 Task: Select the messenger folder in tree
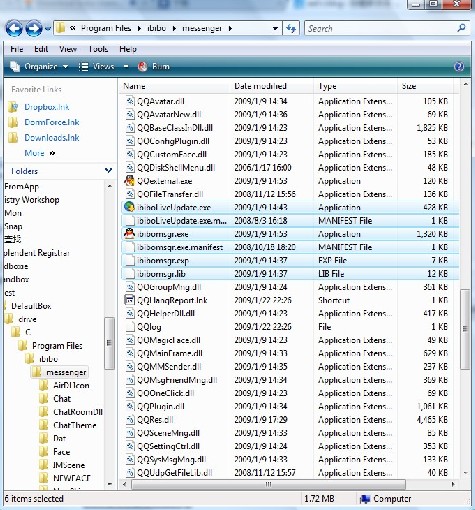tap(66, 372)
